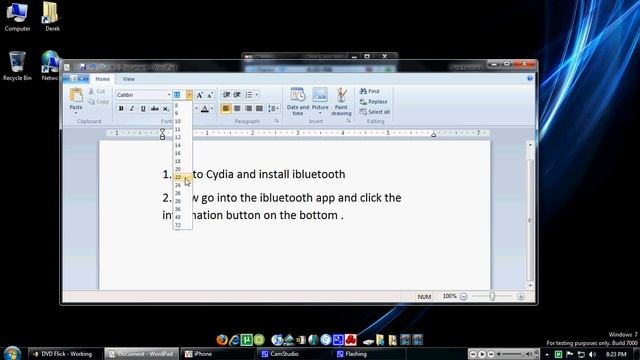Apply the text color A button
Screen dimensions: 640x360
(x=205, y=109)
